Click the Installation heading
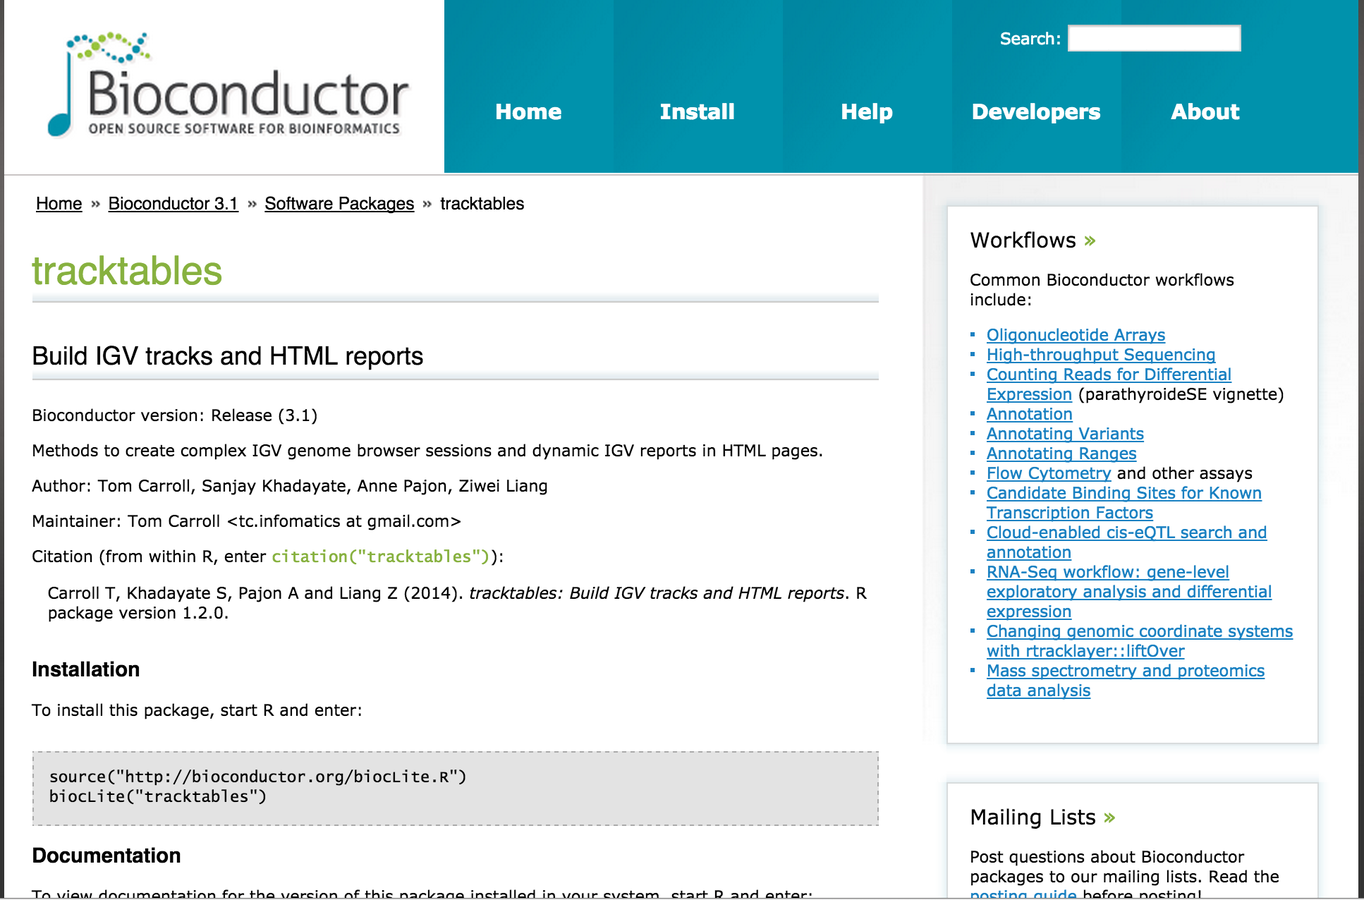This screenshot has width=1364, height=900. click(x=86, y=670)
